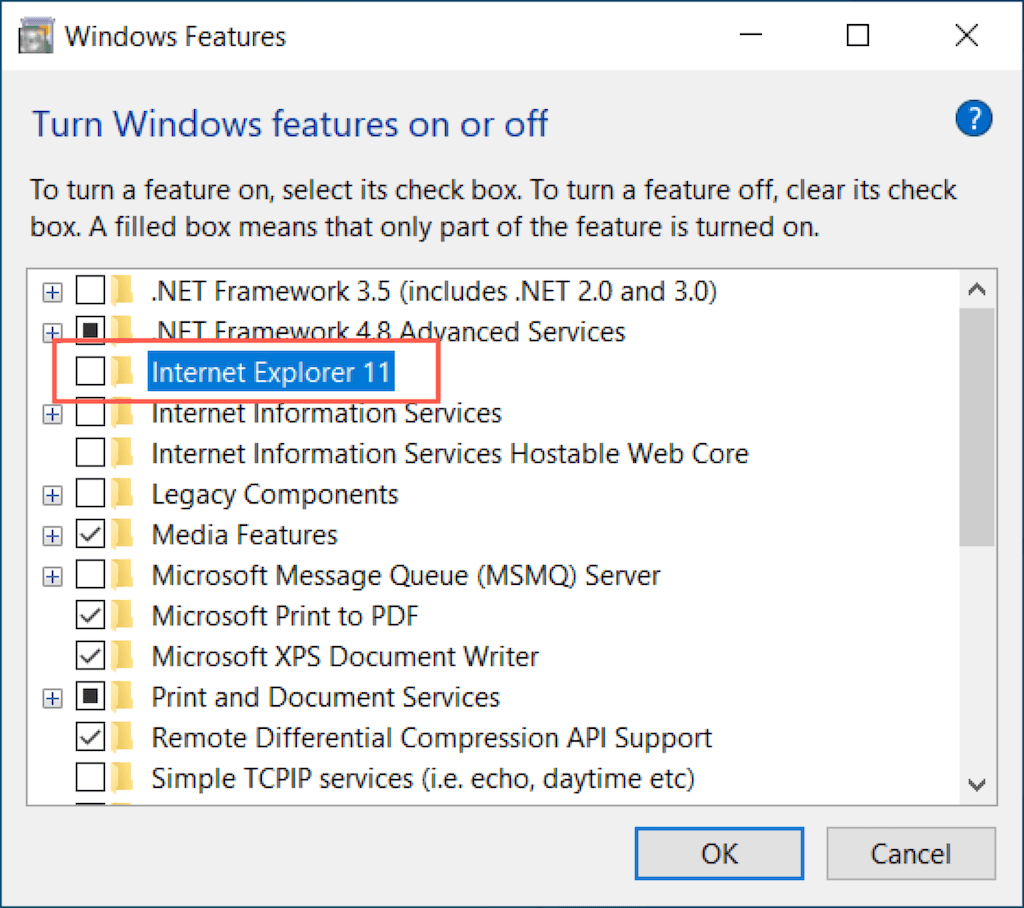
Task: Expand the Internet Information Services node
Action: [x=52, y=413]
